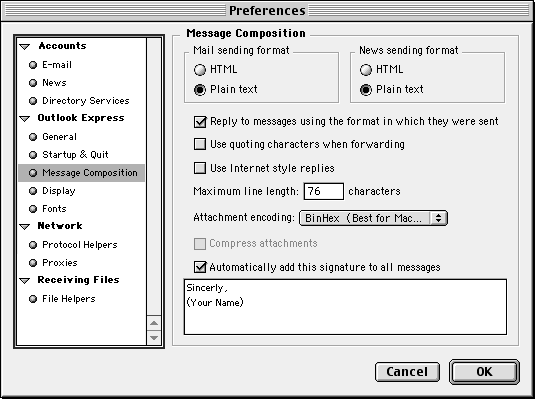Click the bullet icon beside E-mail
Viewport: 535px width, 399px height.
(33, 65)
